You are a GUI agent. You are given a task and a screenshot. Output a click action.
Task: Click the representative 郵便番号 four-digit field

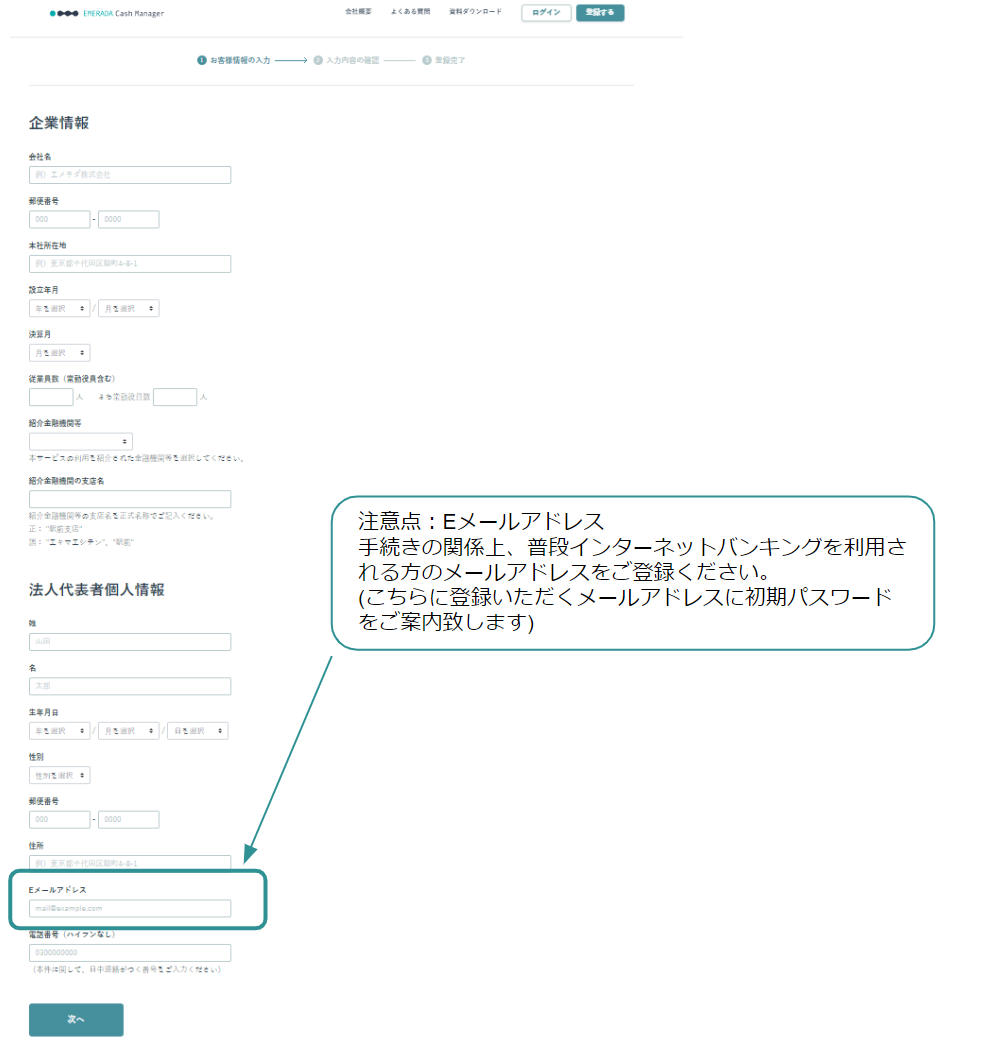coord(128,819)
